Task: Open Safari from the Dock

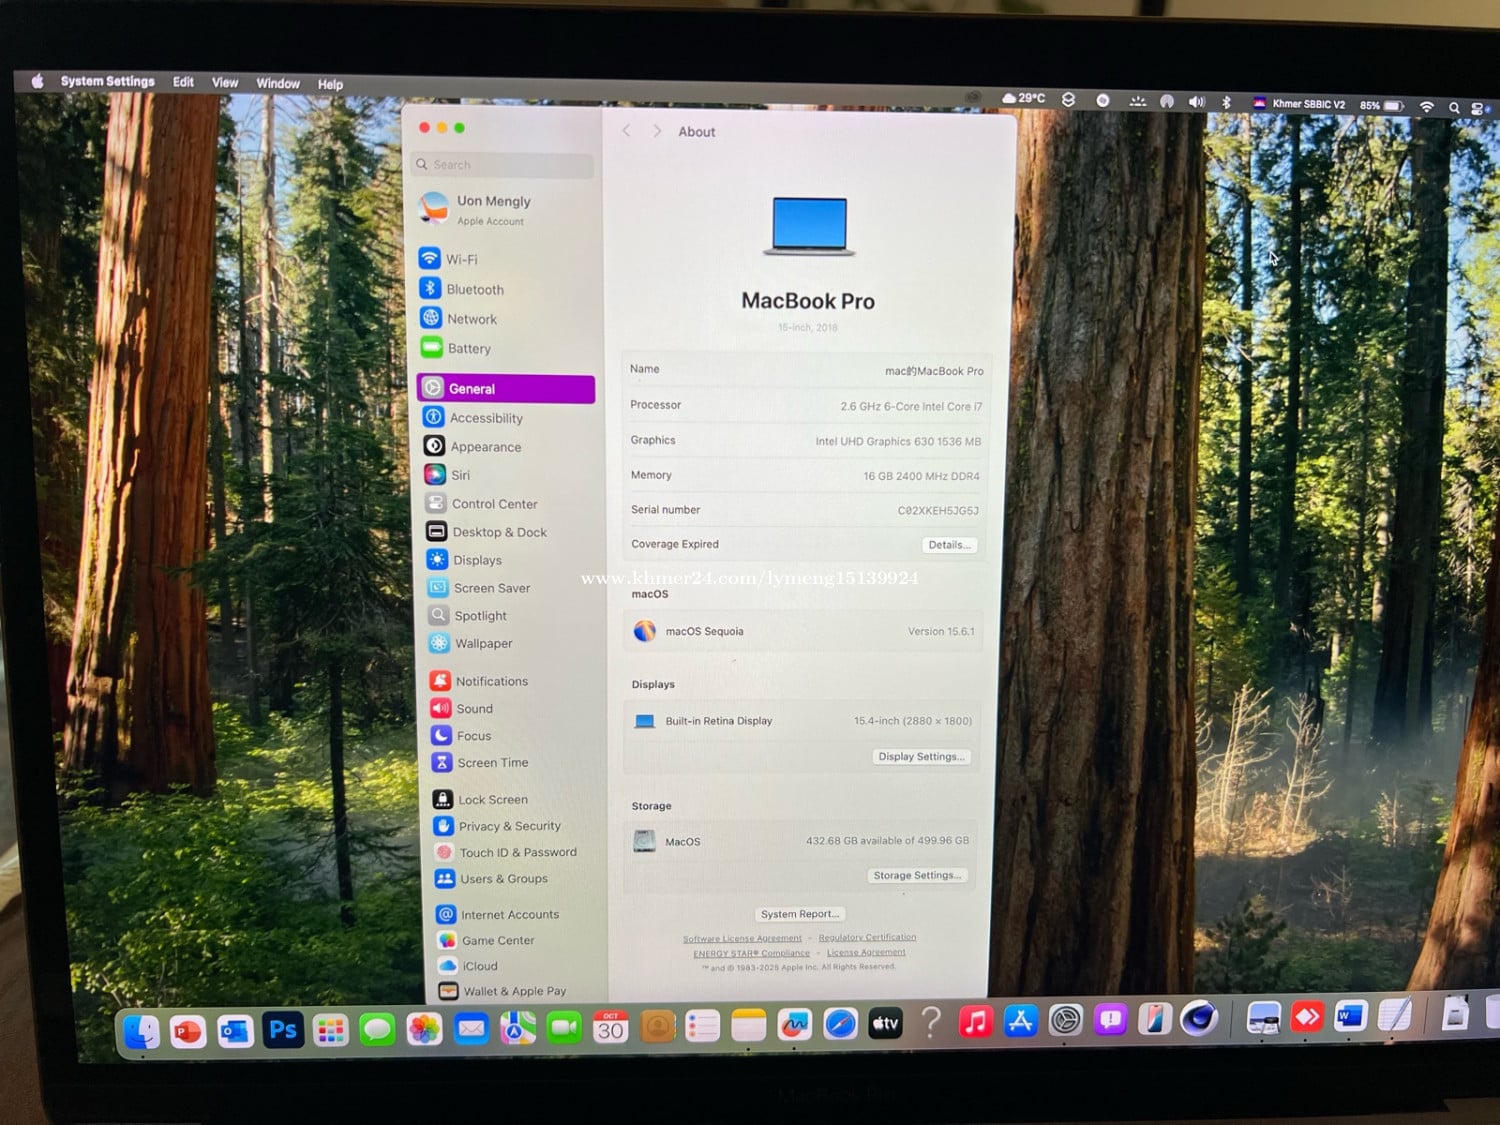Action: coord(840,1024)
